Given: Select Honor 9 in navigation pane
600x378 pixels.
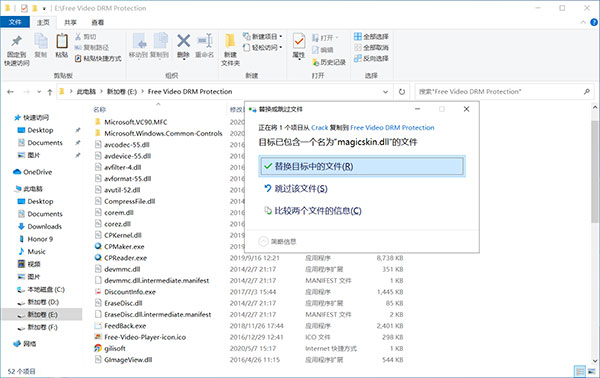Looking at the screenshot, I should 36,239.
